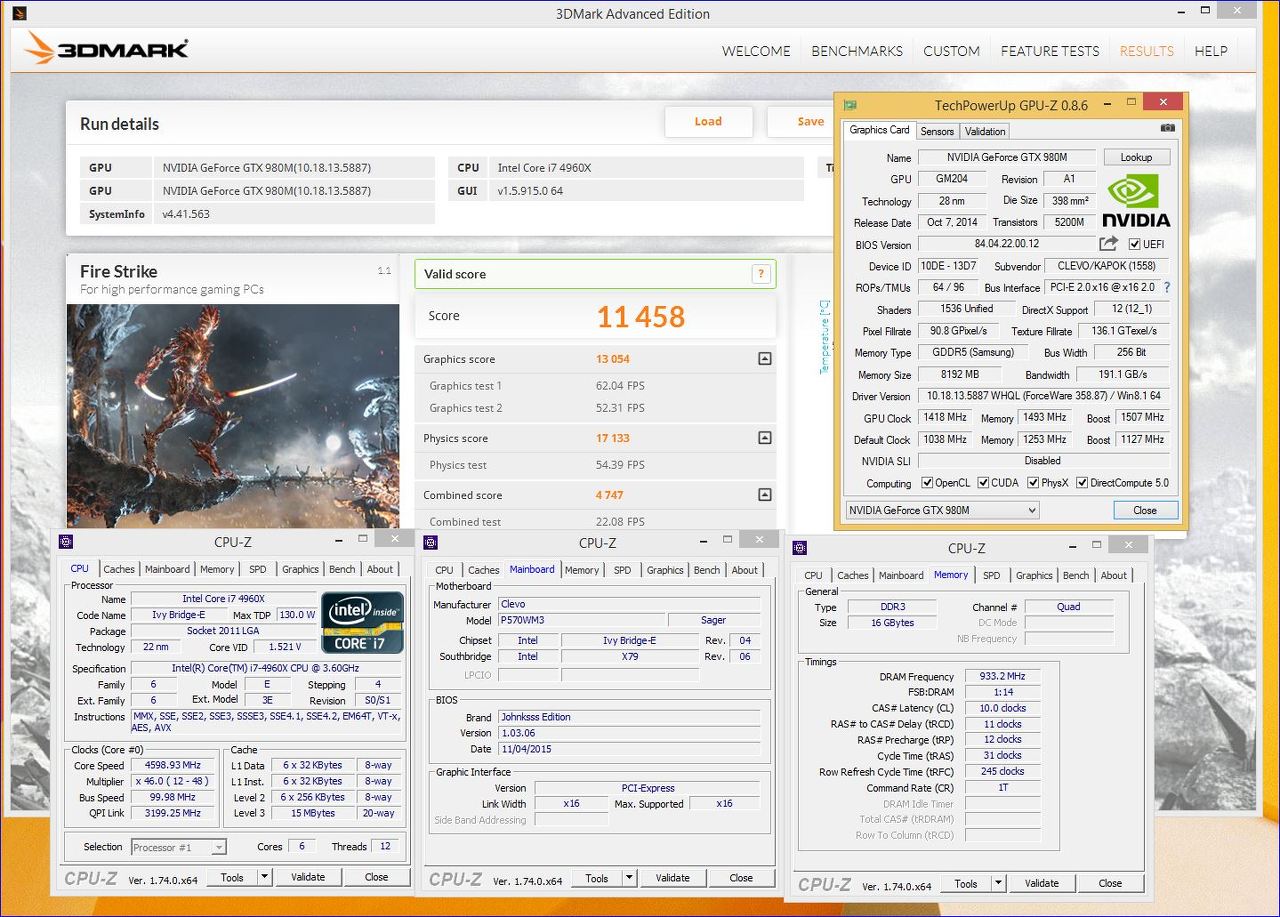
Task: Click the Valid score help question mark
Action: (761, 274)
